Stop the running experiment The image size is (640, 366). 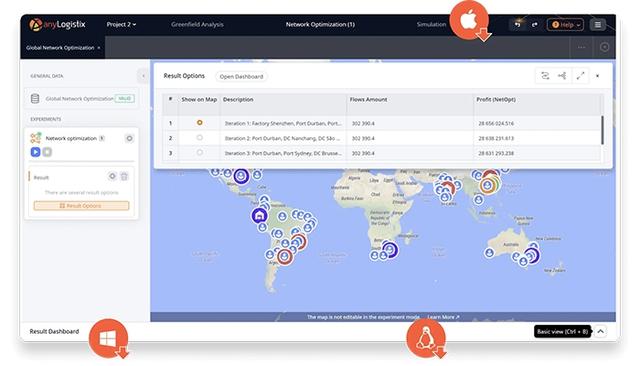tap(47, 152)
